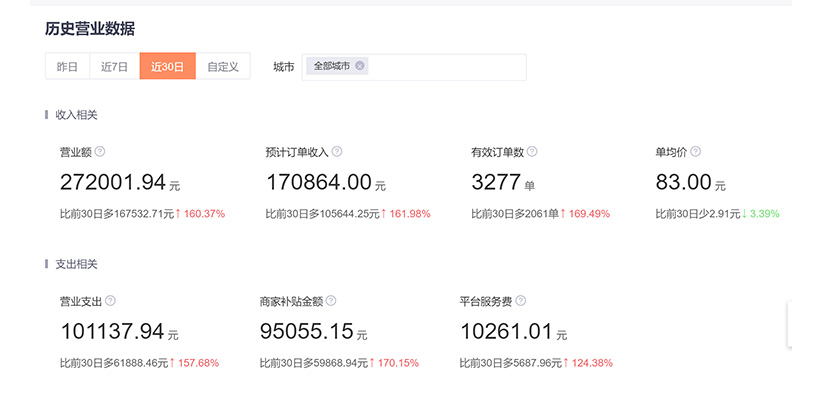The height and width of the screenshot is (402, 824).
Task: Click help icon next to 单均价
Action: (695, 152)
